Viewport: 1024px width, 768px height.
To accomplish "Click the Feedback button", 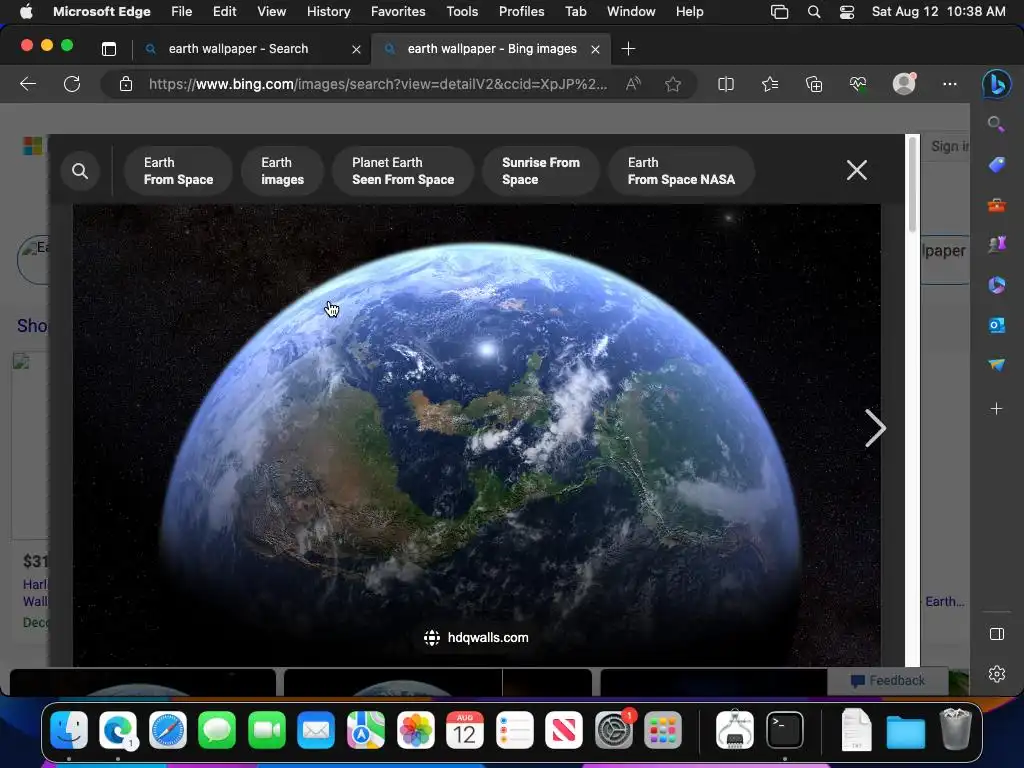I will point(888,680).
